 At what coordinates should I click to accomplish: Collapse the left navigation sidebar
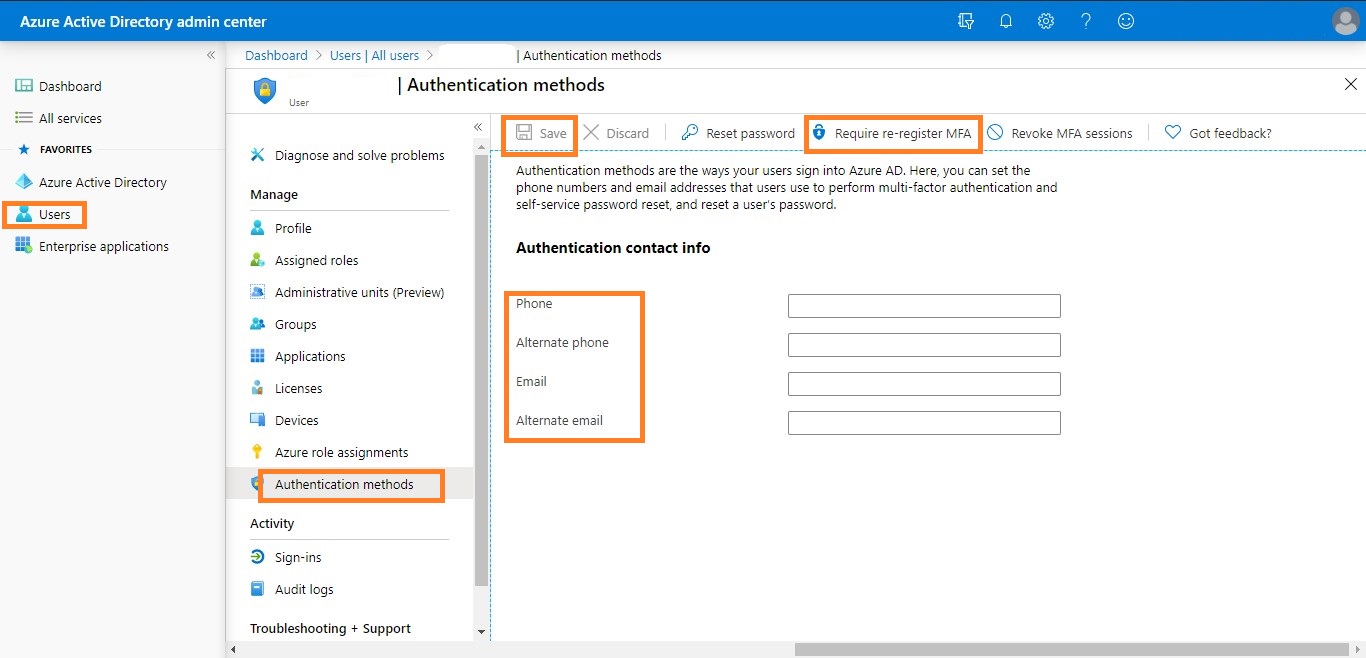(x=211, y=55)
